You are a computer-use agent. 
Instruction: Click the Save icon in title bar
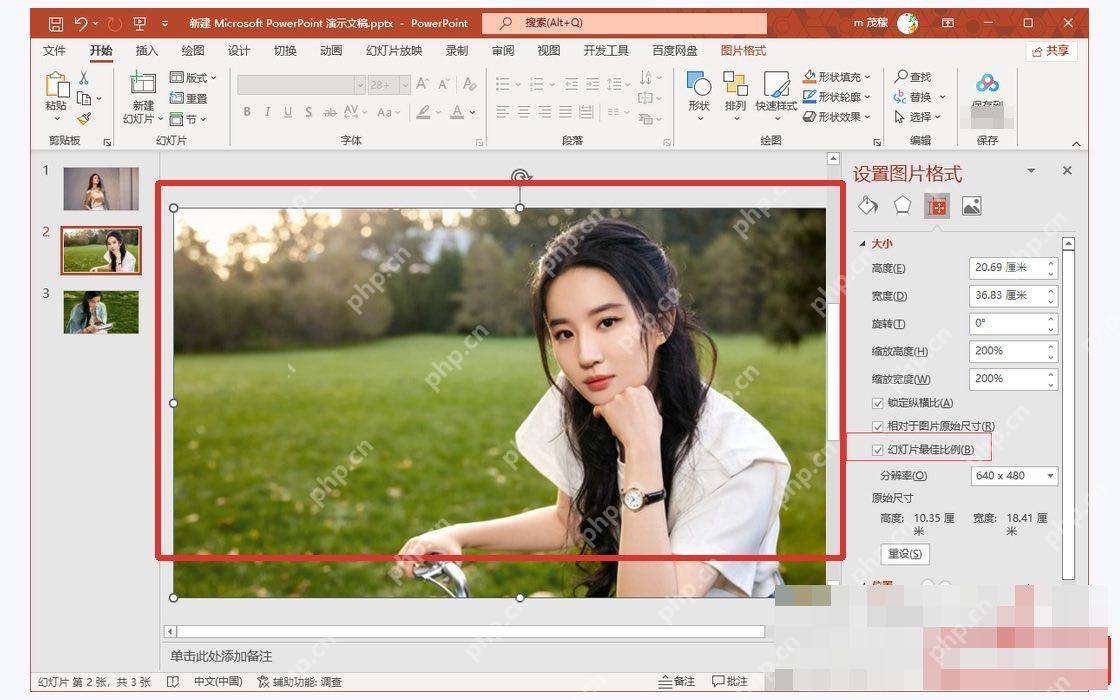pos(55,24)
